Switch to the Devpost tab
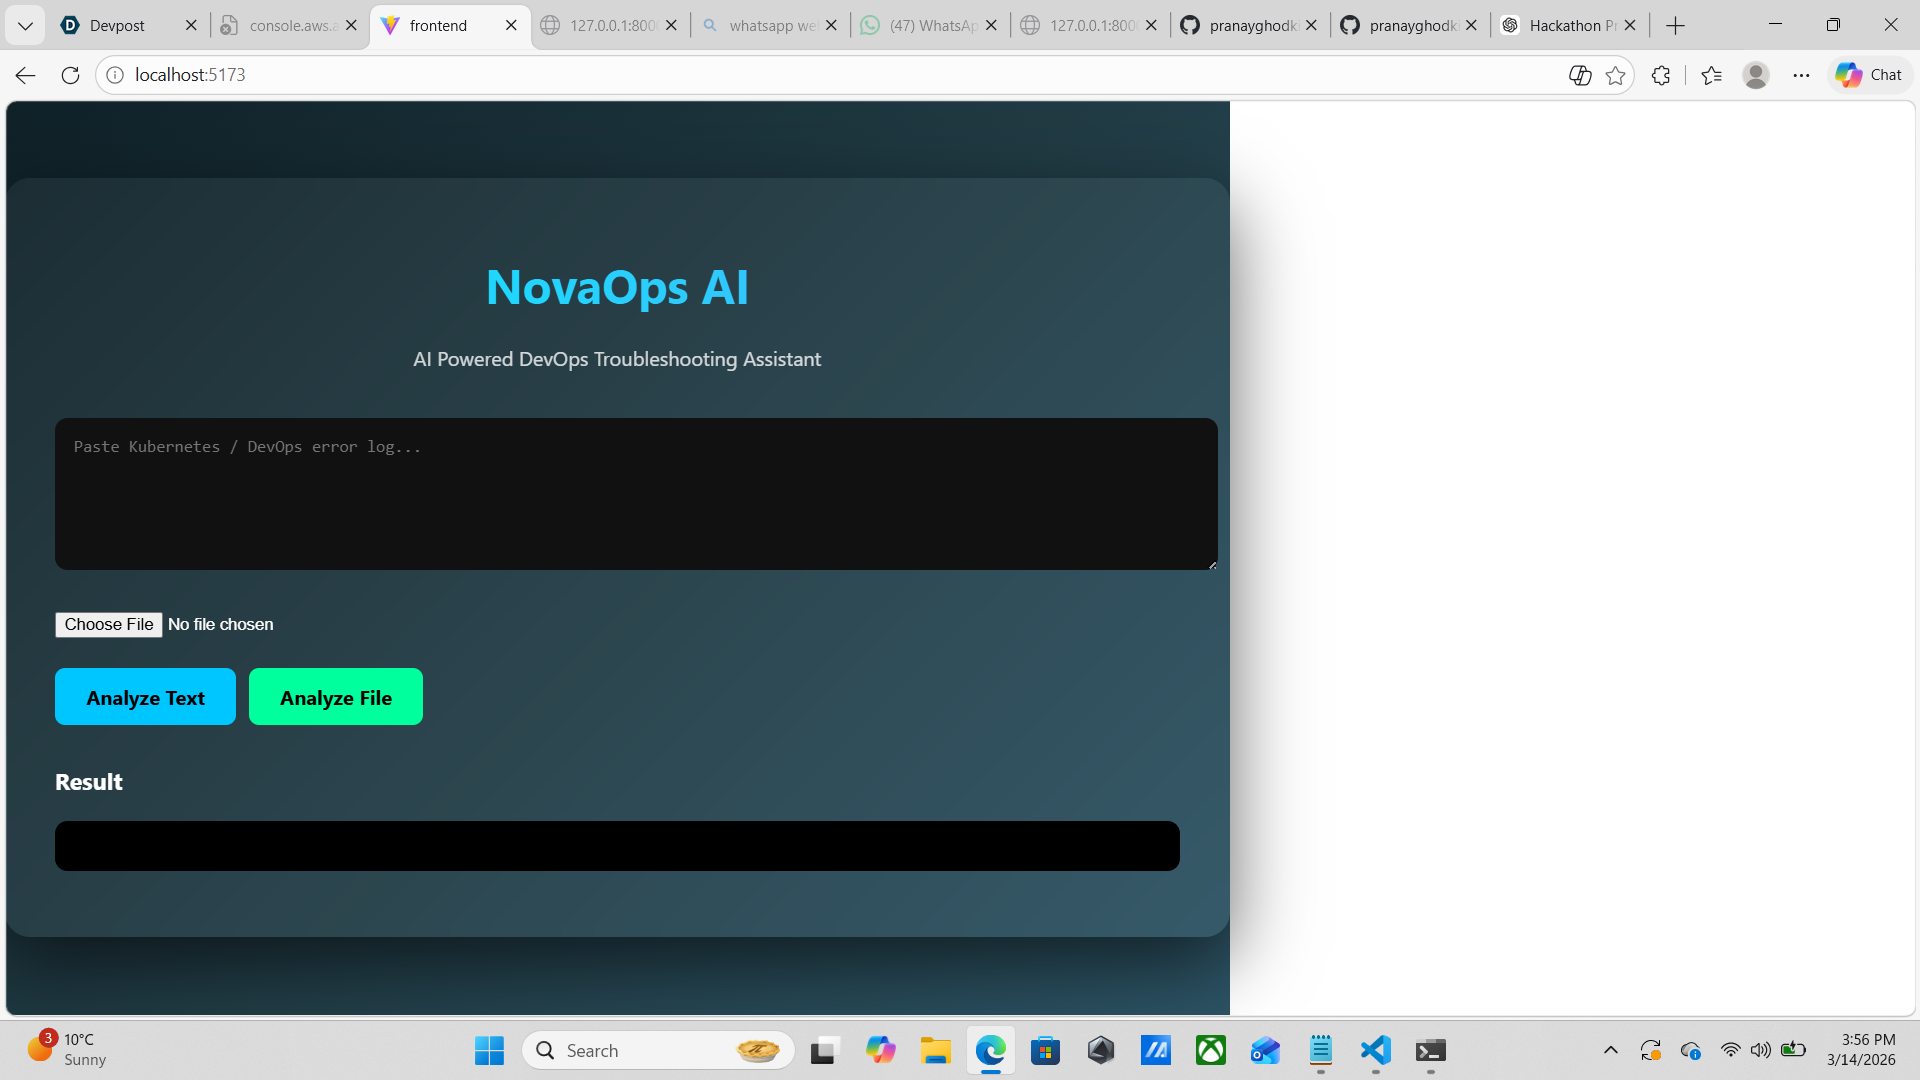The height and width of the screenshot is (1080, 1920). click(x=117, y=25)
